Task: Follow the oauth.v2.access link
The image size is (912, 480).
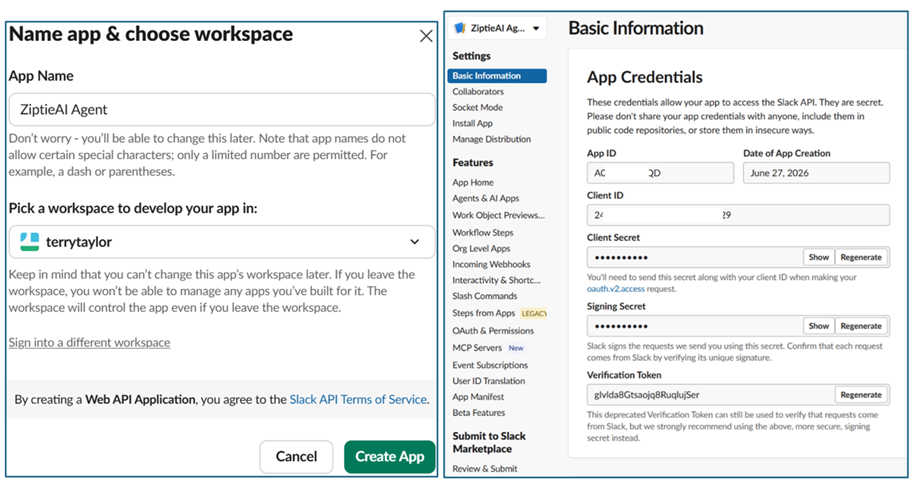Action: point(615,289)
